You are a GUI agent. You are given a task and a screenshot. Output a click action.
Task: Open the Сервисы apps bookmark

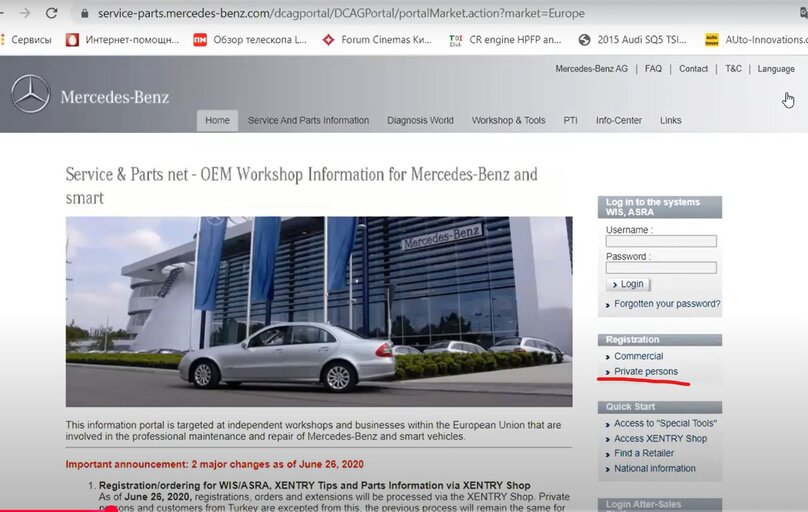27,40
